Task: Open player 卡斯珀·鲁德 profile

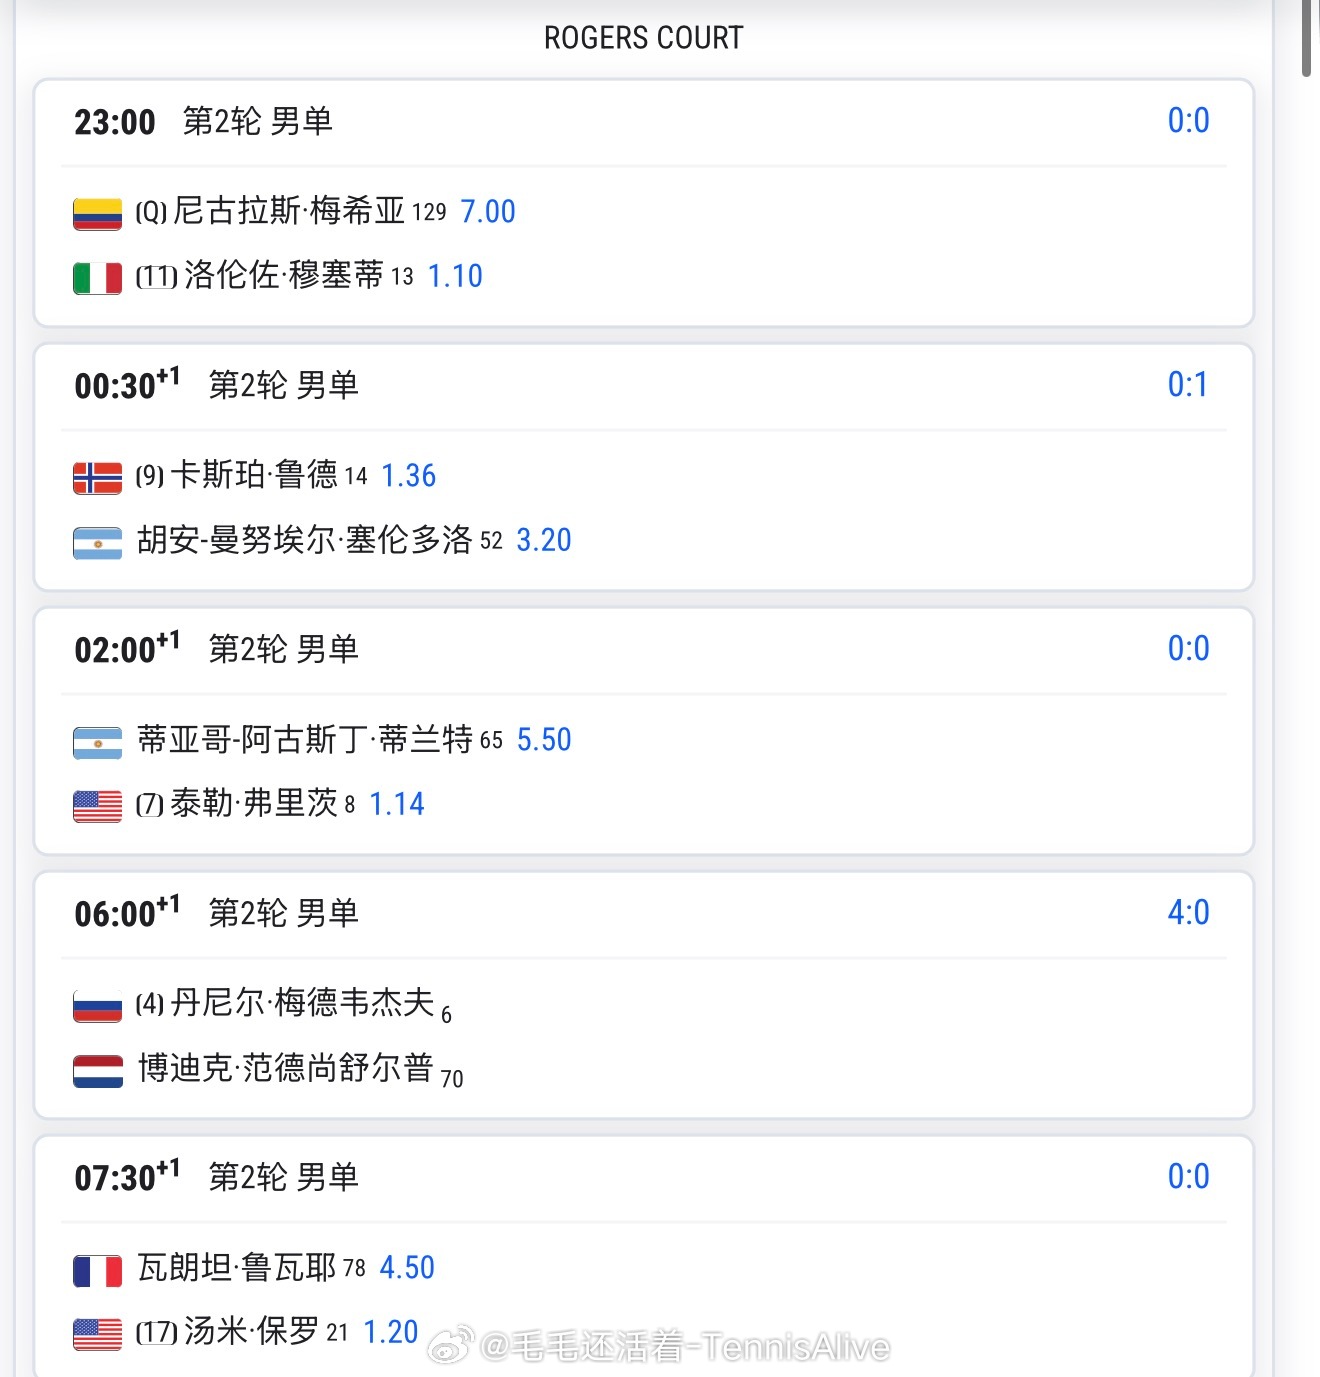Action: click(x=254, y=475)
